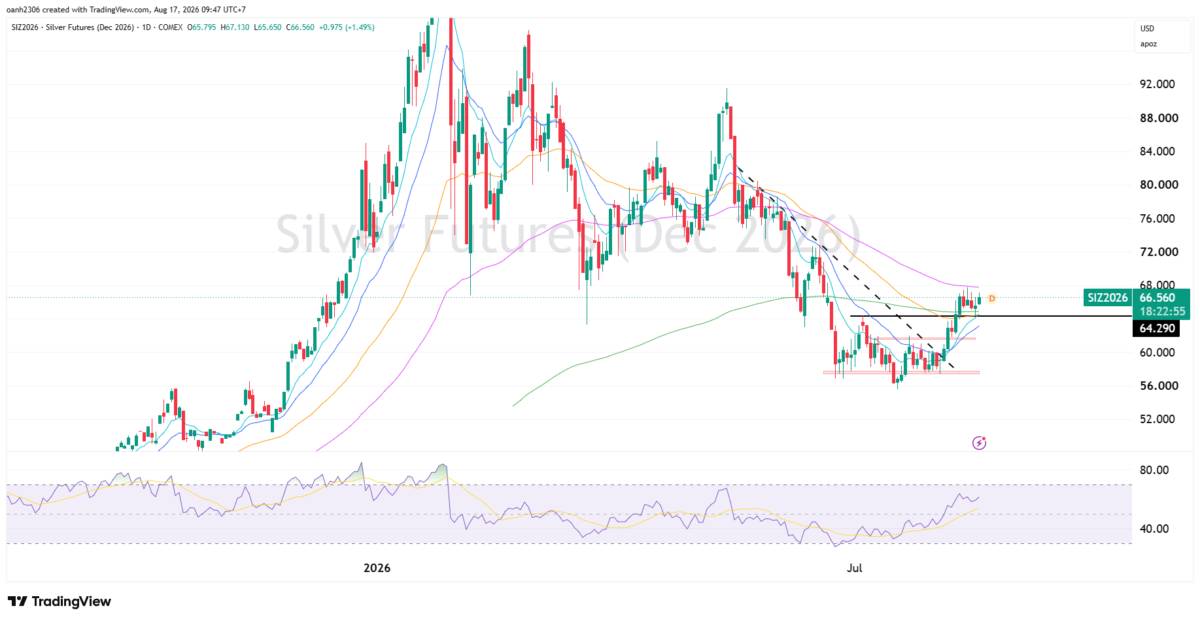Click the Jul time axis label
1200x621 pixels.
[855, 569]
